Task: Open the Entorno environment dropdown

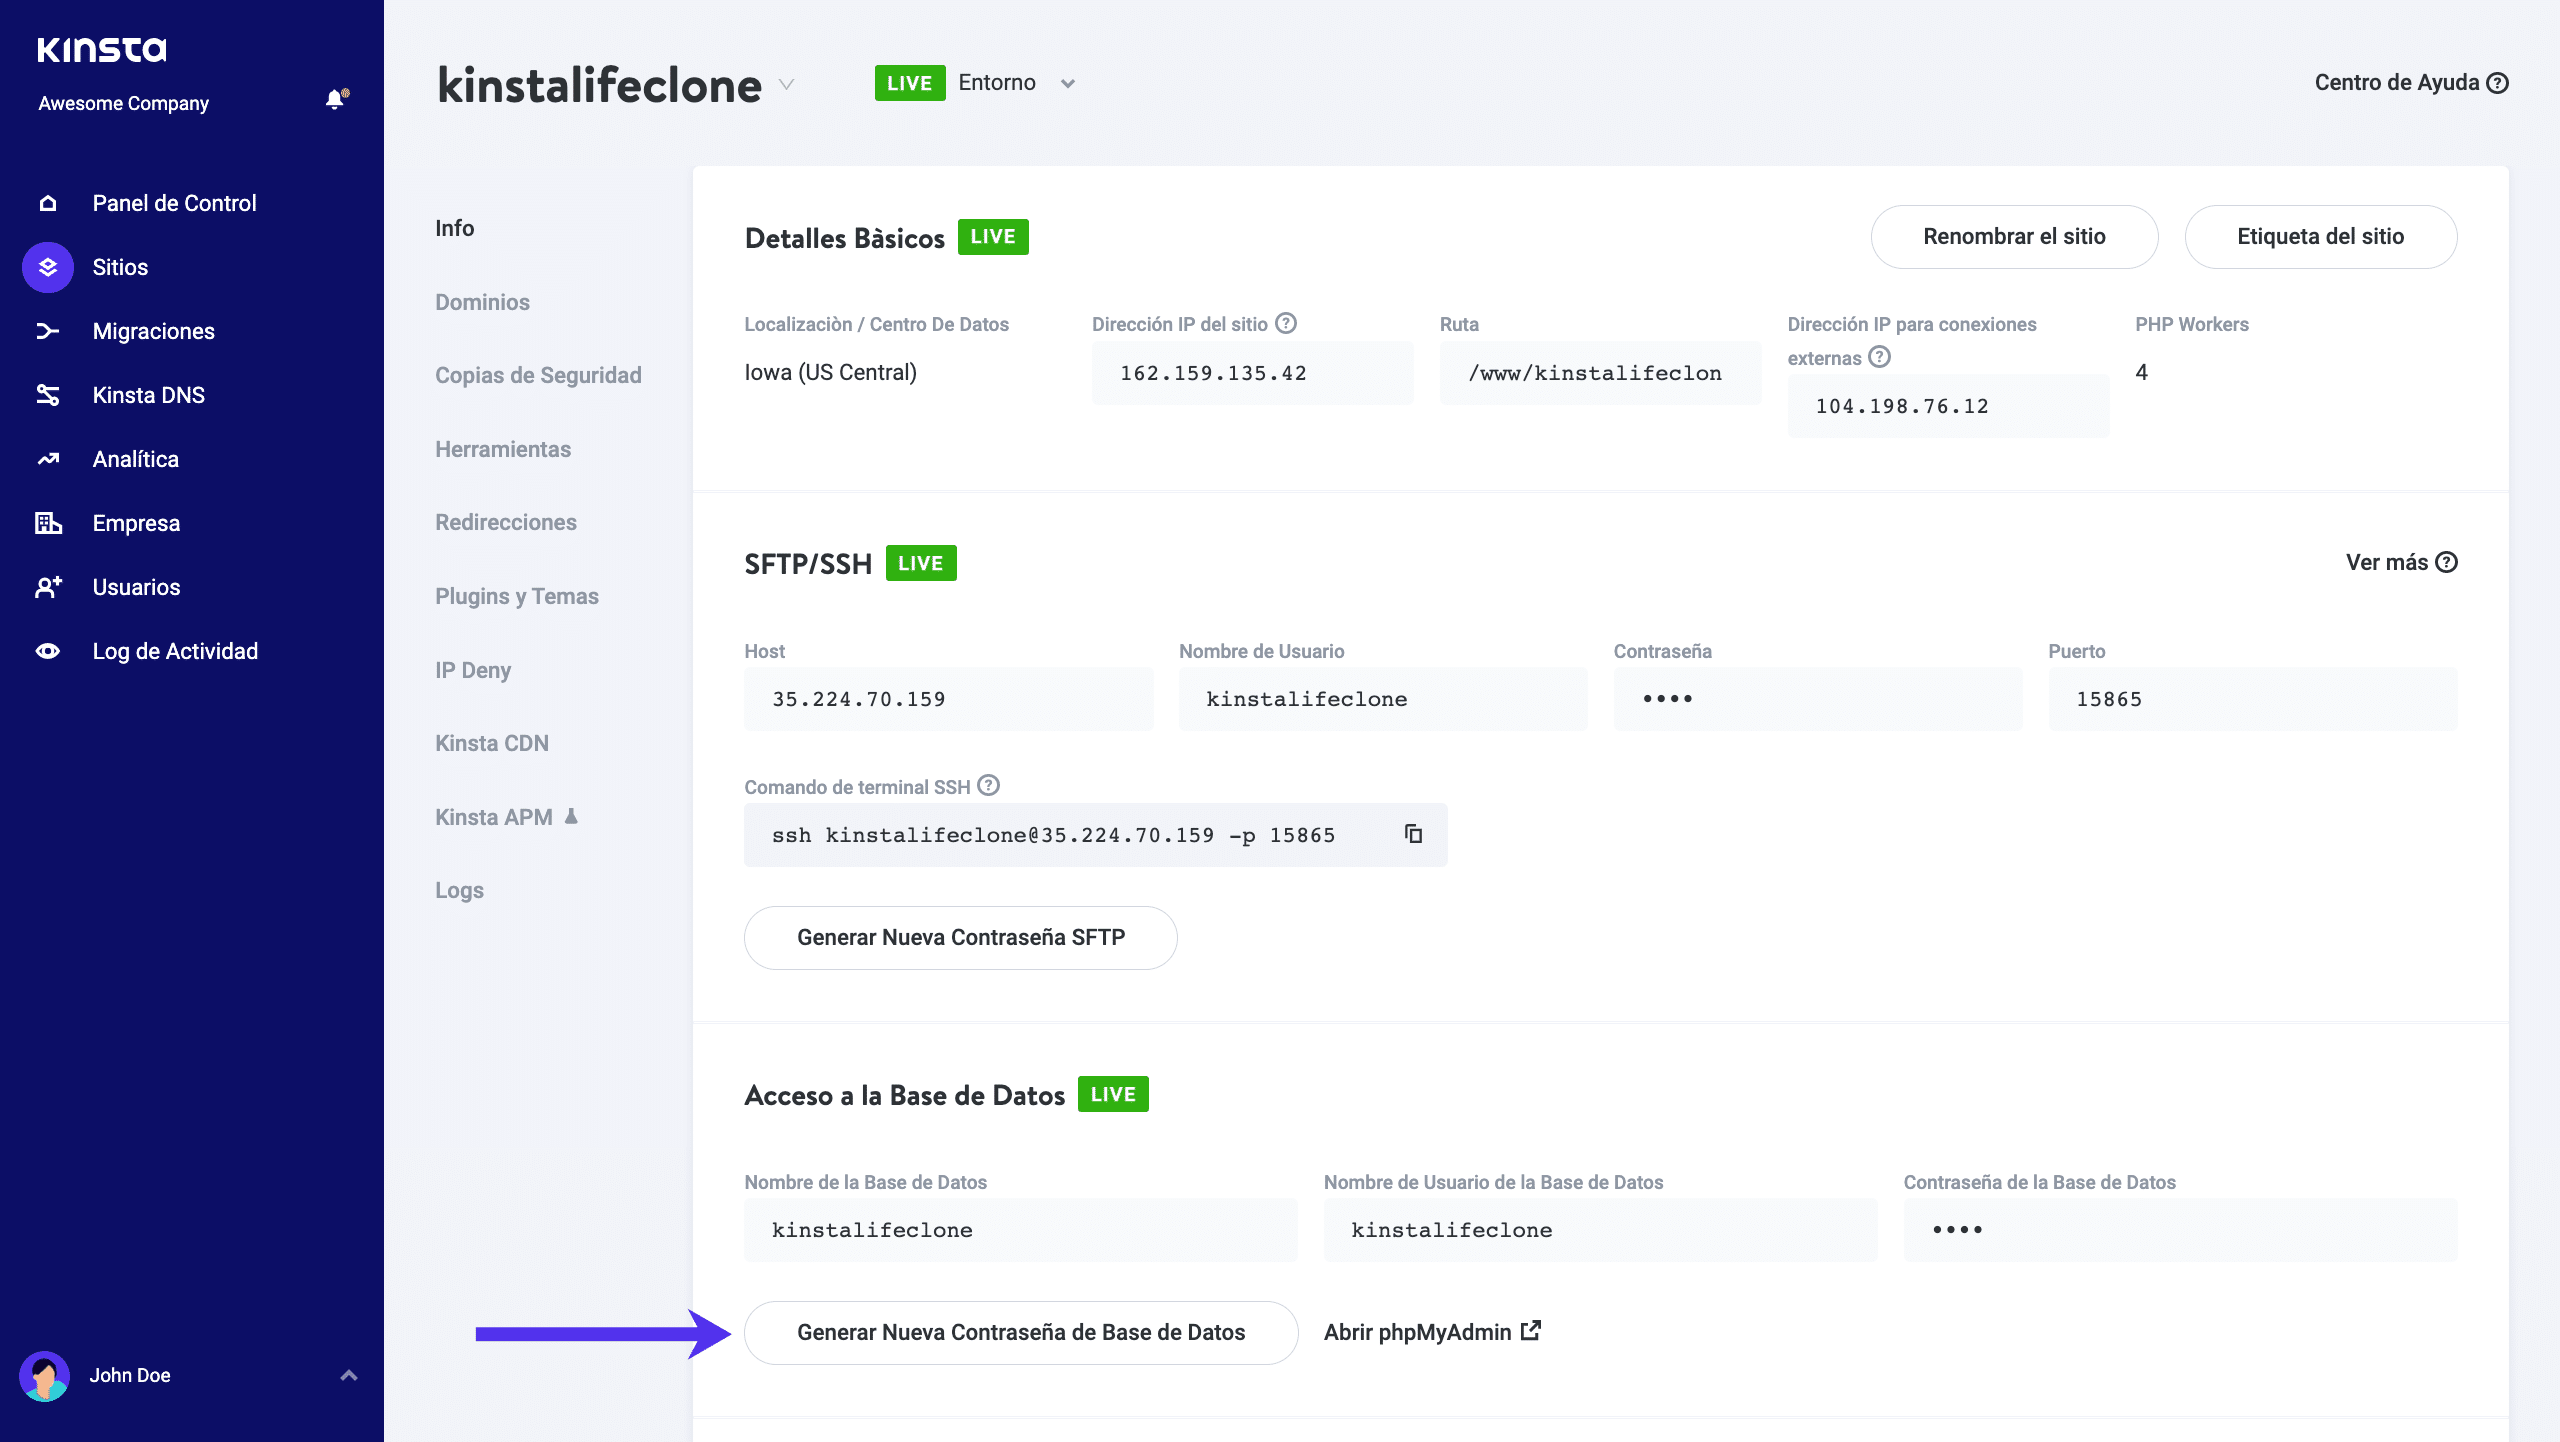Action: click(1067, 84)
